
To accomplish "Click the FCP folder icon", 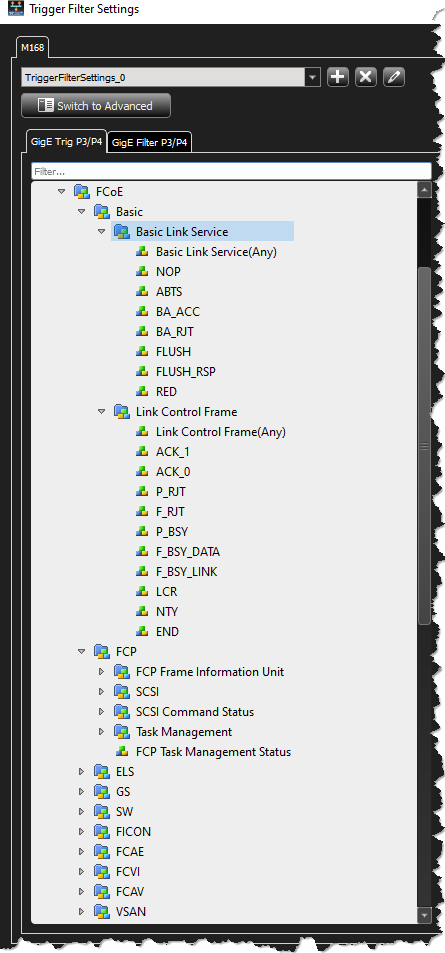I will click(102, 652).
